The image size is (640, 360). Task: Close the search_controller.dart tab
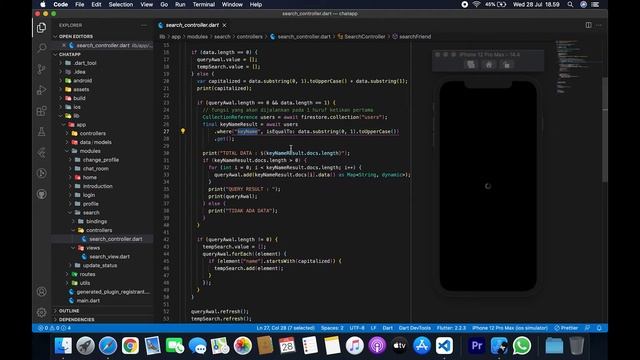(224, 25)
